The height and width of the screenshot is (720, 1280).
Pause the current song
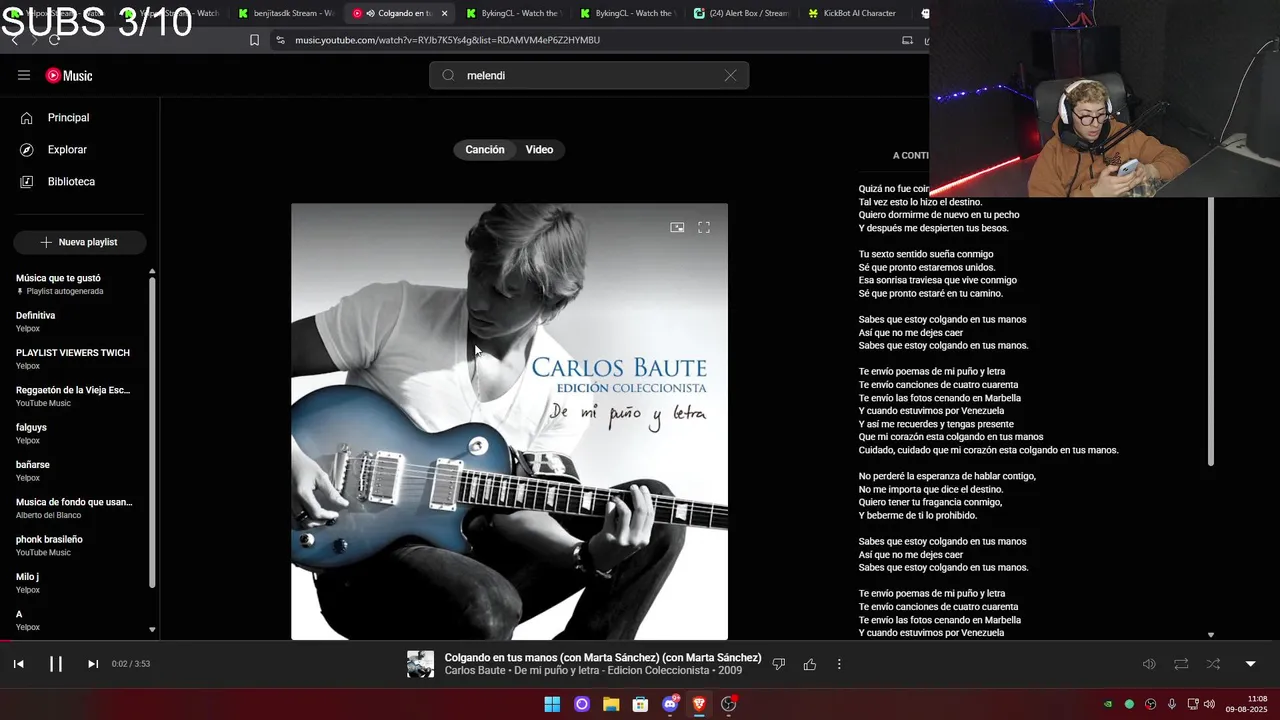coord(56,664)
